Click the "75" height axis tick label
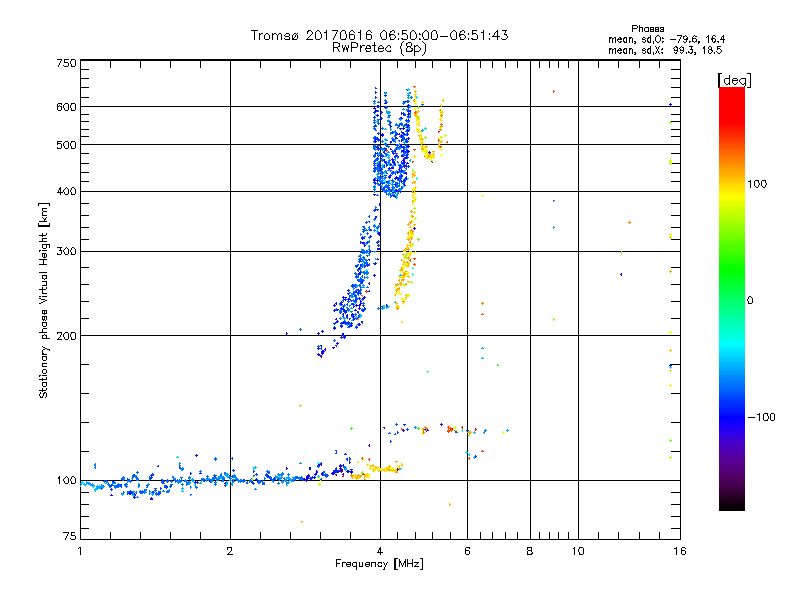The width and height of the screenshot is (800, 600). 70,536
